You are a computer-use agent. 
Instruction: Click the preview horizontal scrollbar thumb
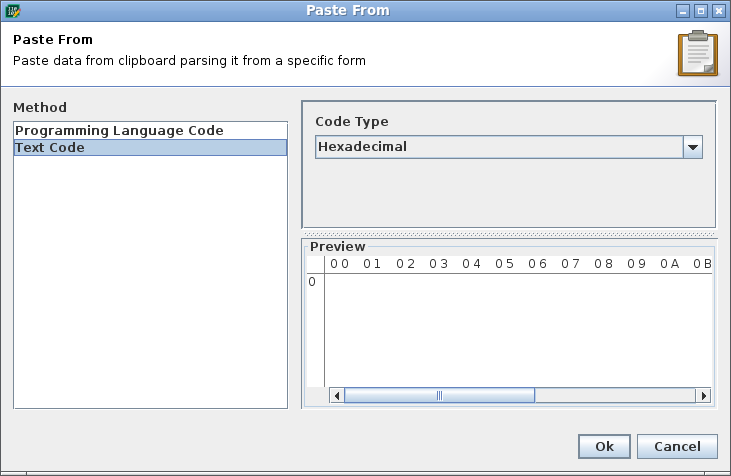[x=439, y=396]
